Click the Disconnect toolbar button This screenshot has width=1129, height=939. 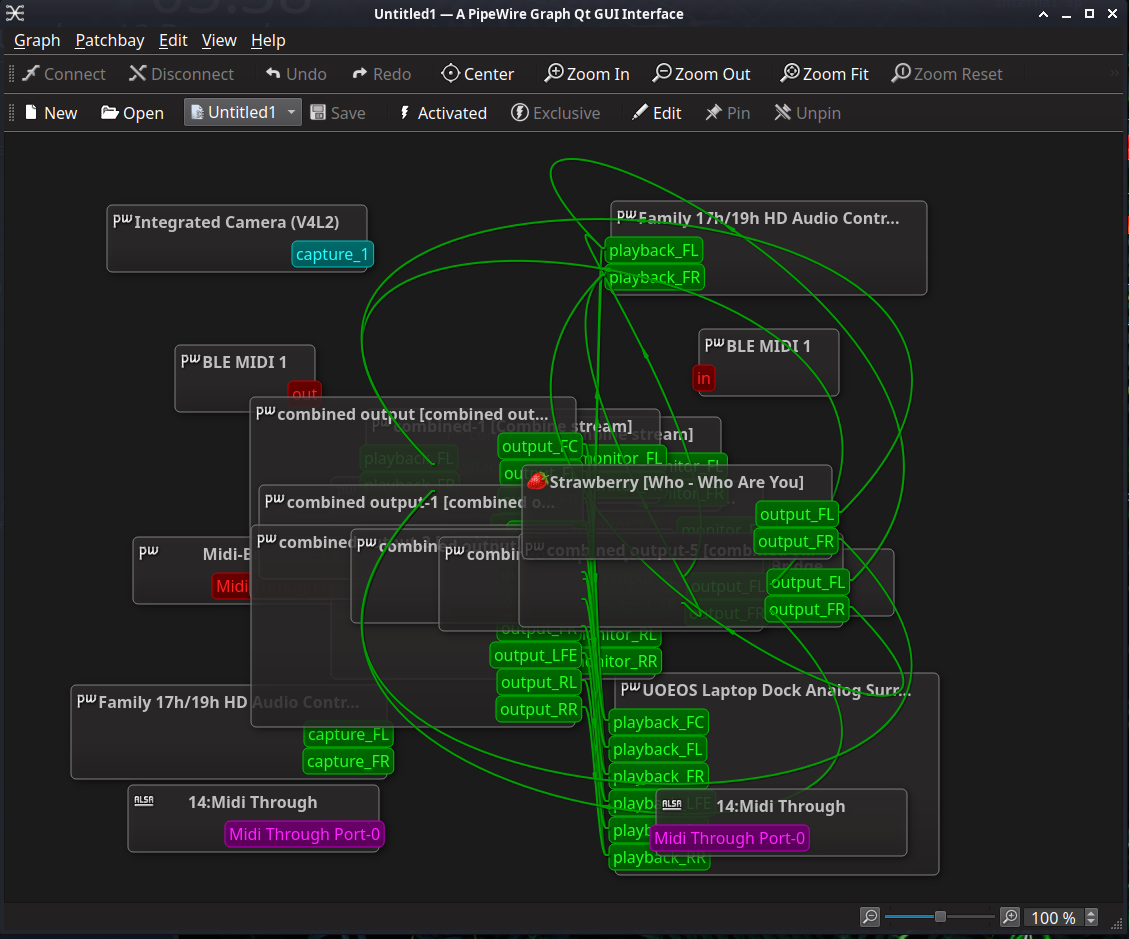(x=181, y=74)
